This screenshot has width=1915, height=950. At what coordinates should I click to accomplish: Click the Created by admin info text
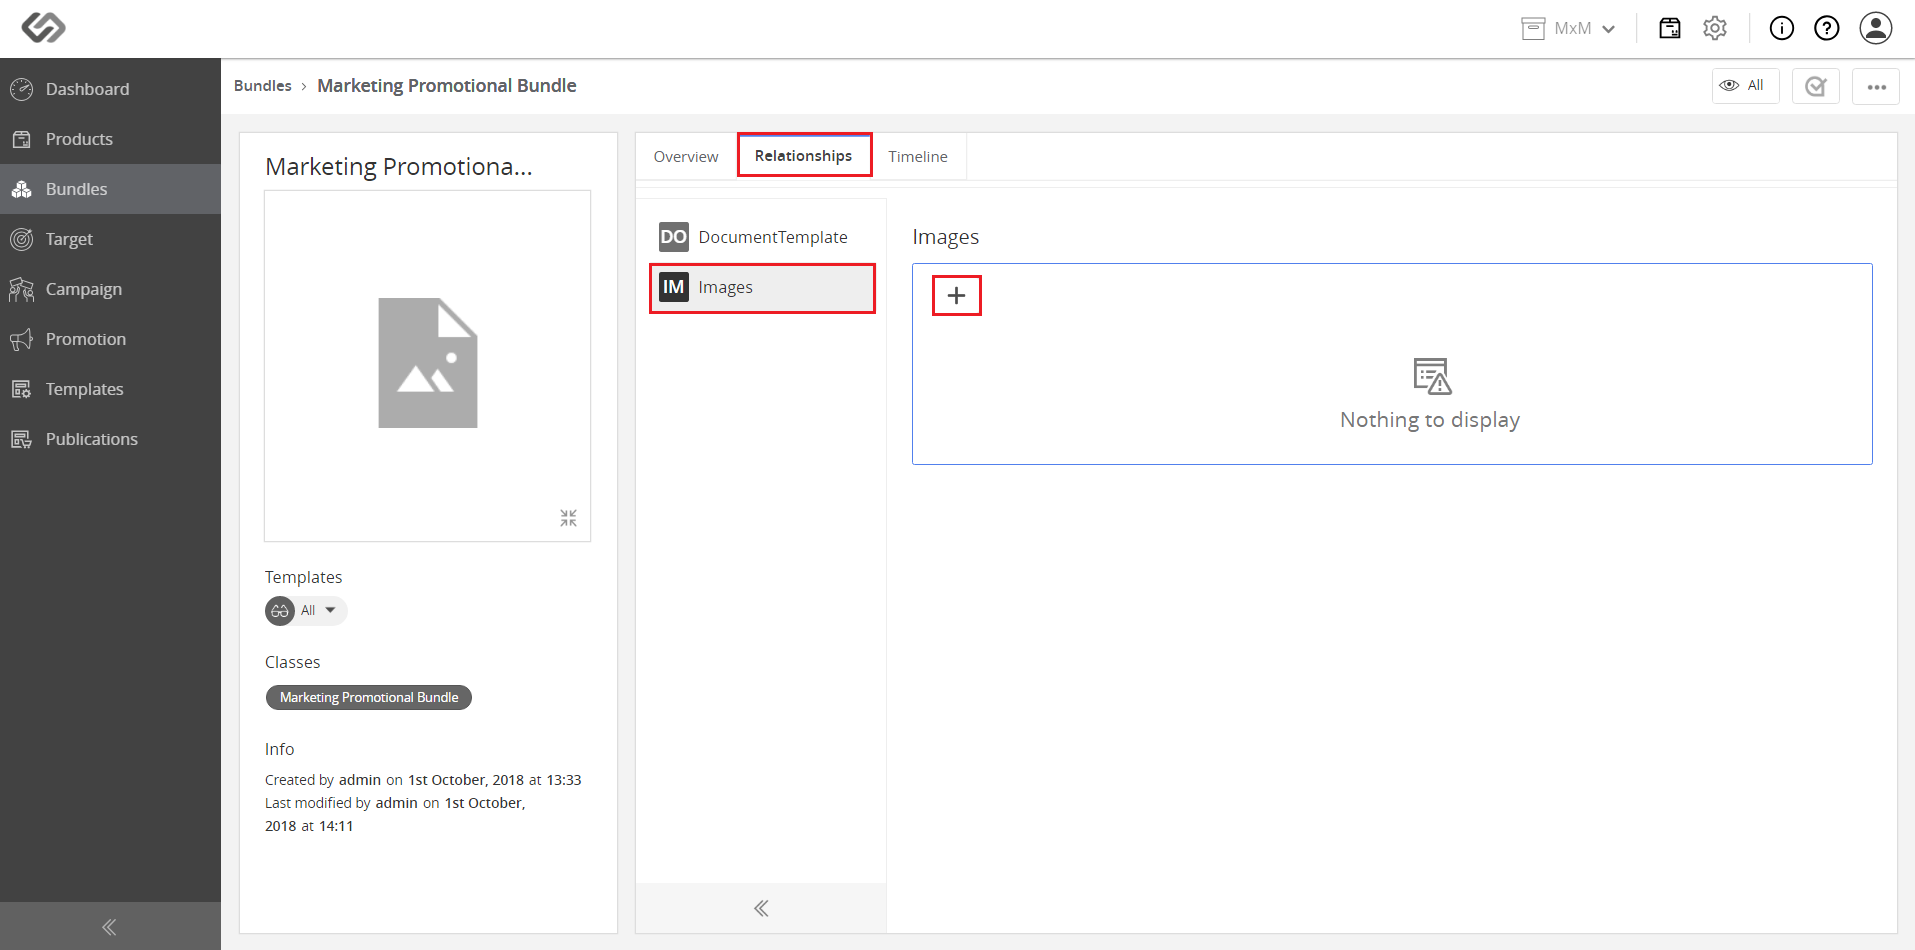pos(423,780)
